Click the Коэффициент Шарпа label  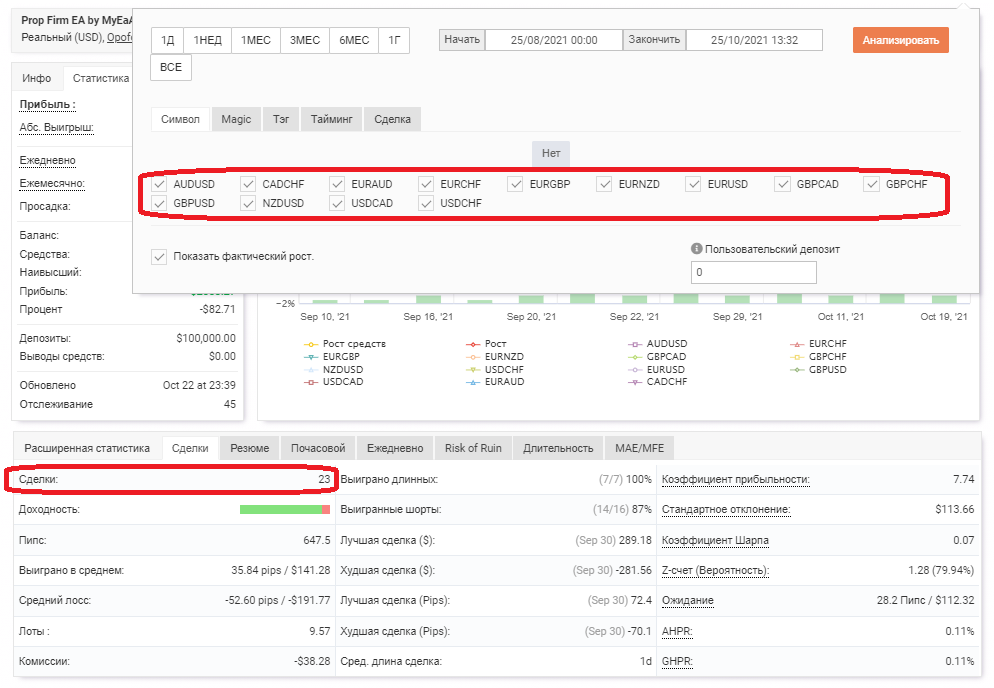(x=715, y=540)
